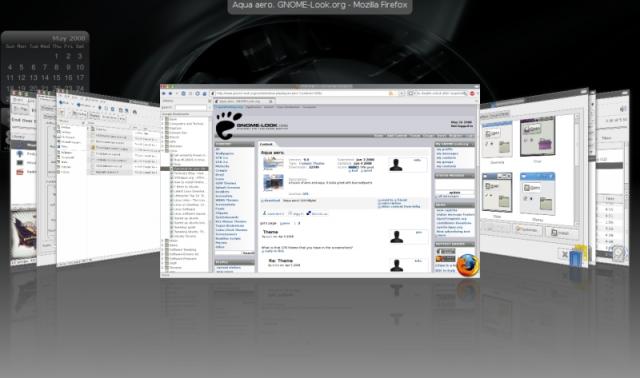This screenshot has width=640, height=378.
Task: Open the tab list dropdown at the tab bar's right end
Action: click(x=476, y=101)
